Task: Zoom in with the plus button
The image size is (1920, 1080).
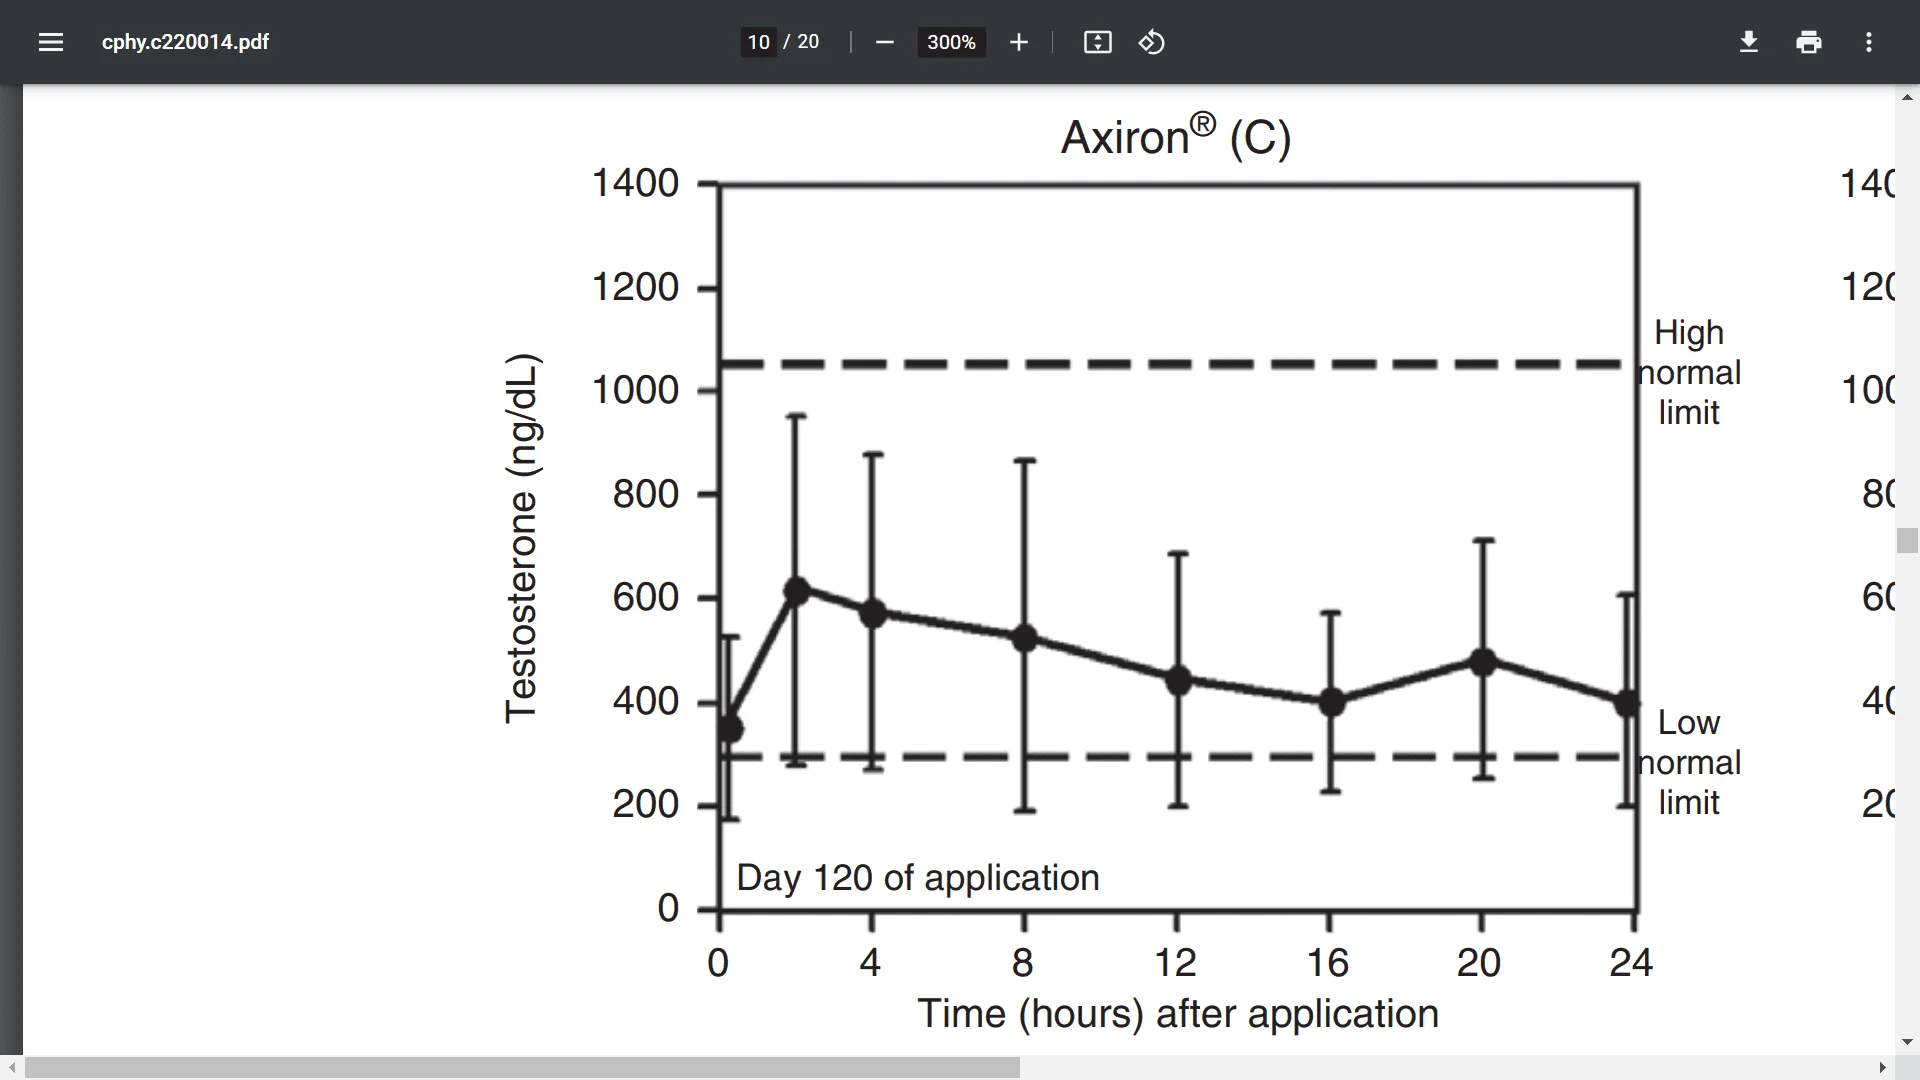Action: tap(1018, 42)
